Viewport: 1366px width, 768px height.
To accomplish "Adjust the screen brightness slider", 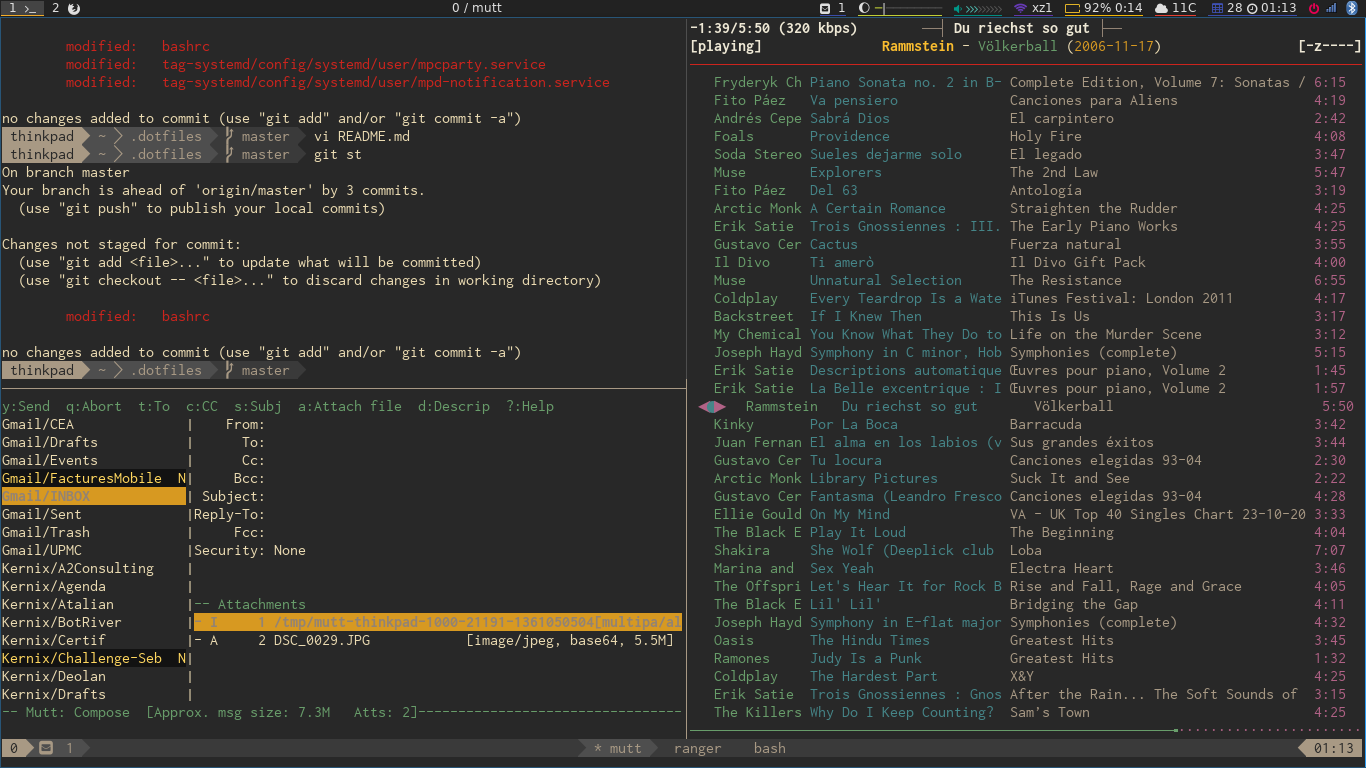I will click(x=909, y=8).
